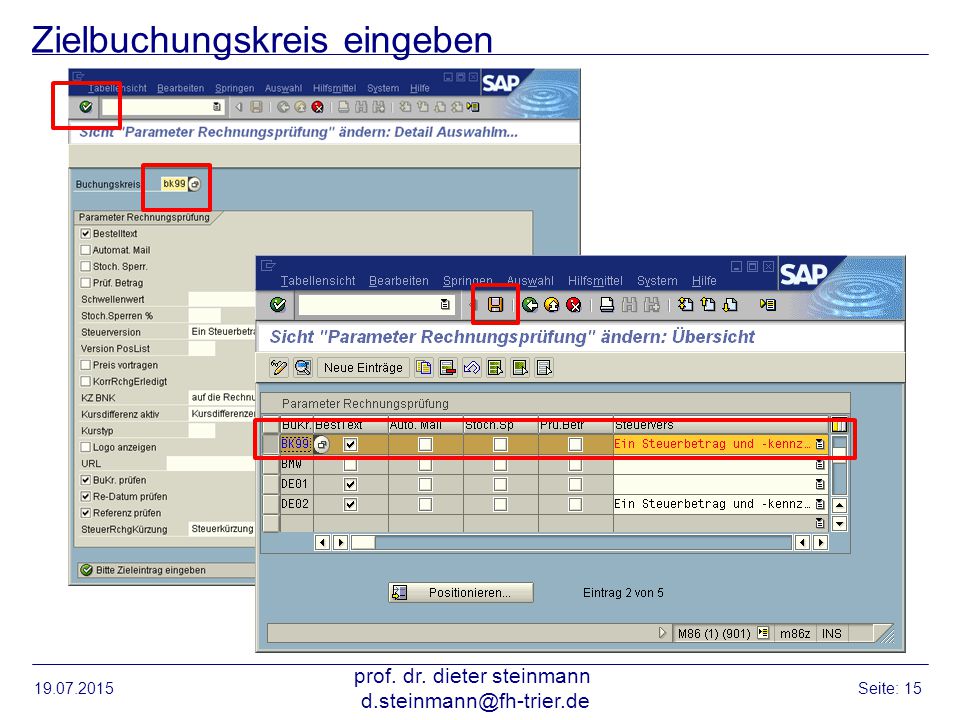This screenshot has width=960, height=720.
Task: Open Details magnifier icon beside Neue Einträge
Action: click(x=302, y=367)
